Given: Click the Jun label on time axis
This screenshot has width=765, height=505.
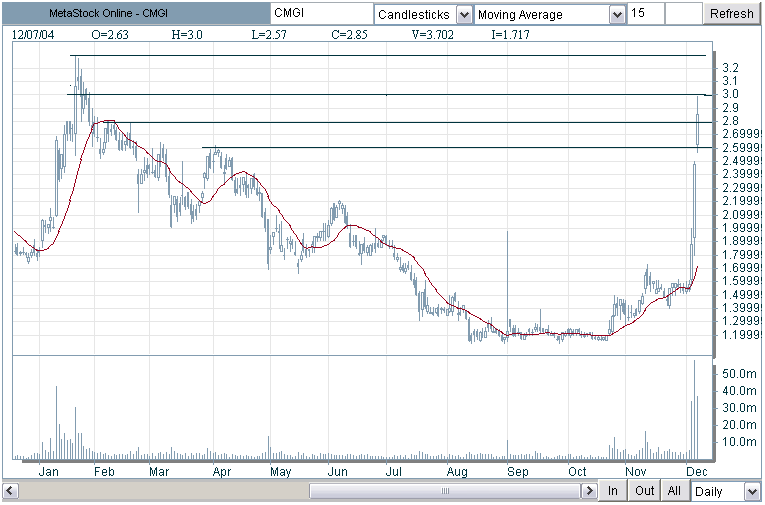Looking at the screenshot, I should pos(338,472).
